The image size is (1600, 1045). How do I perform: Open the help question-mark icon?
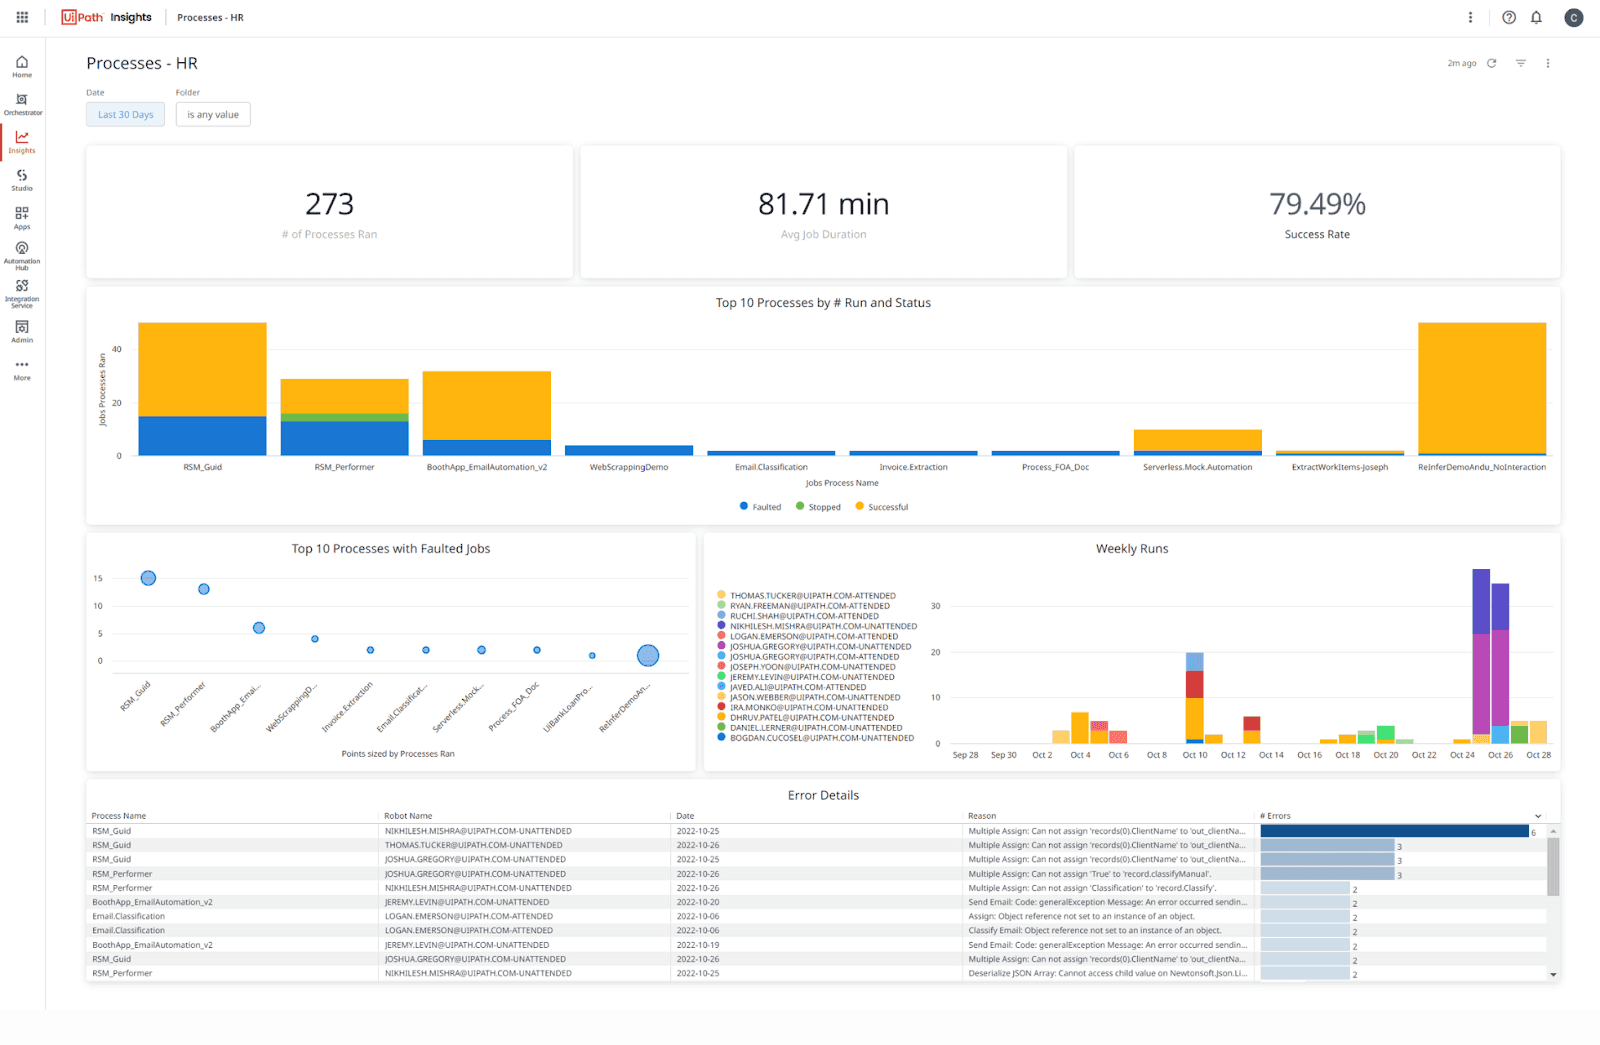(x=1509, y=17)
